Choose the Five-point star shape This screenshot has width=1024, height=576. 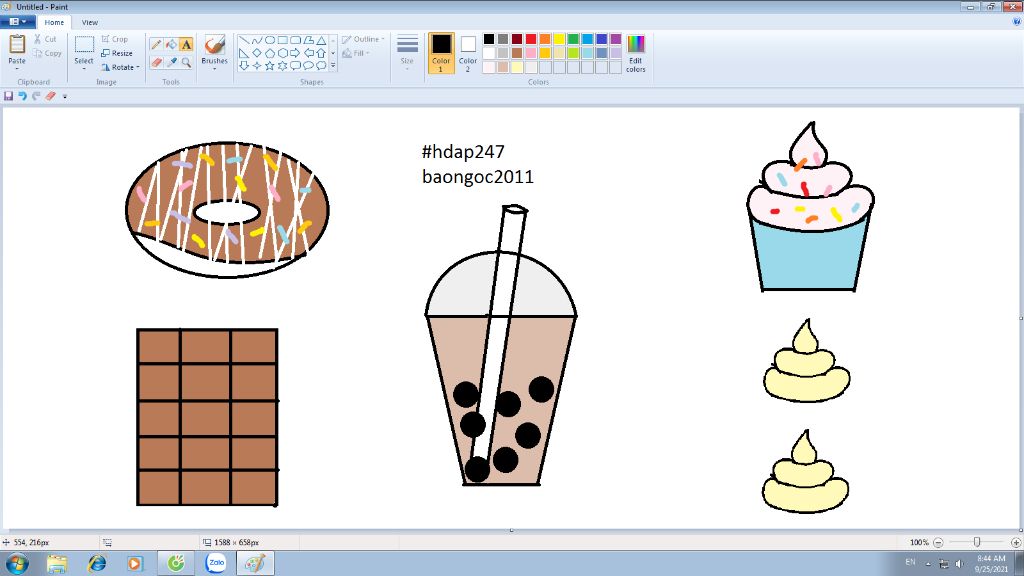(x=270, y=65)
